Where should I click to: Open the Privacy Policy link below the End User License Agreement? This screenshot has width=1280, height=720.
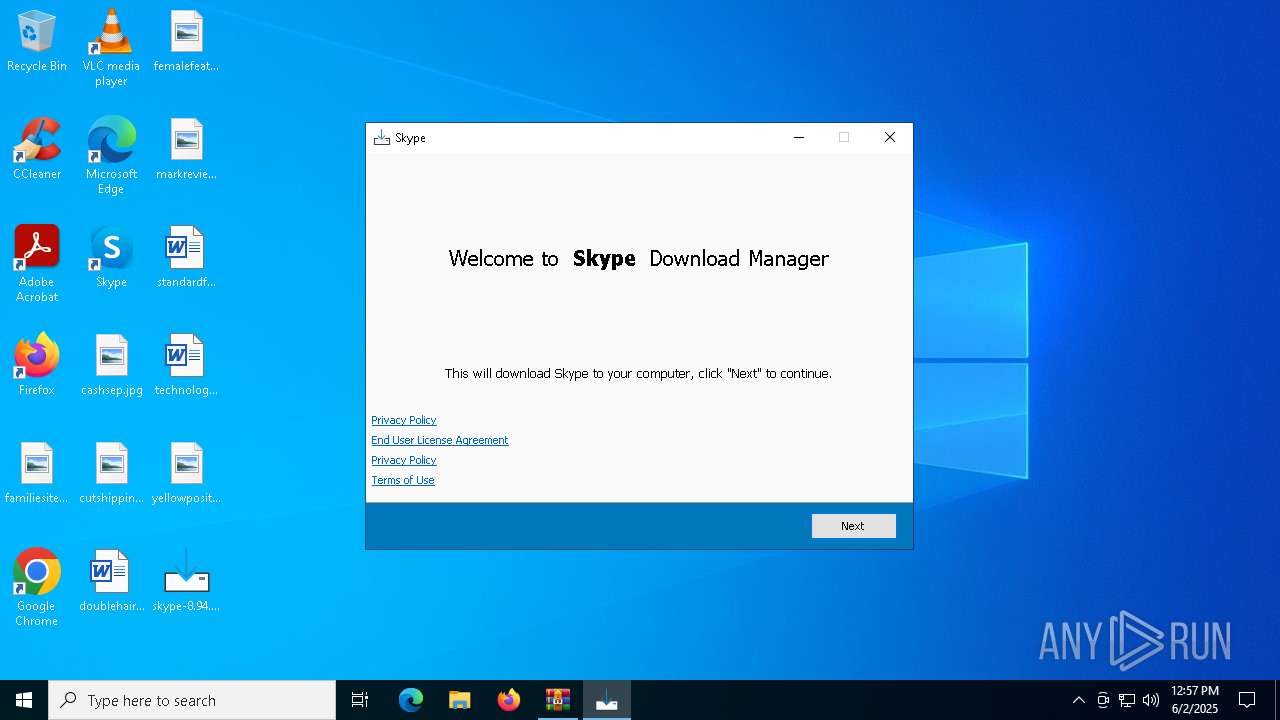point(404,460)
